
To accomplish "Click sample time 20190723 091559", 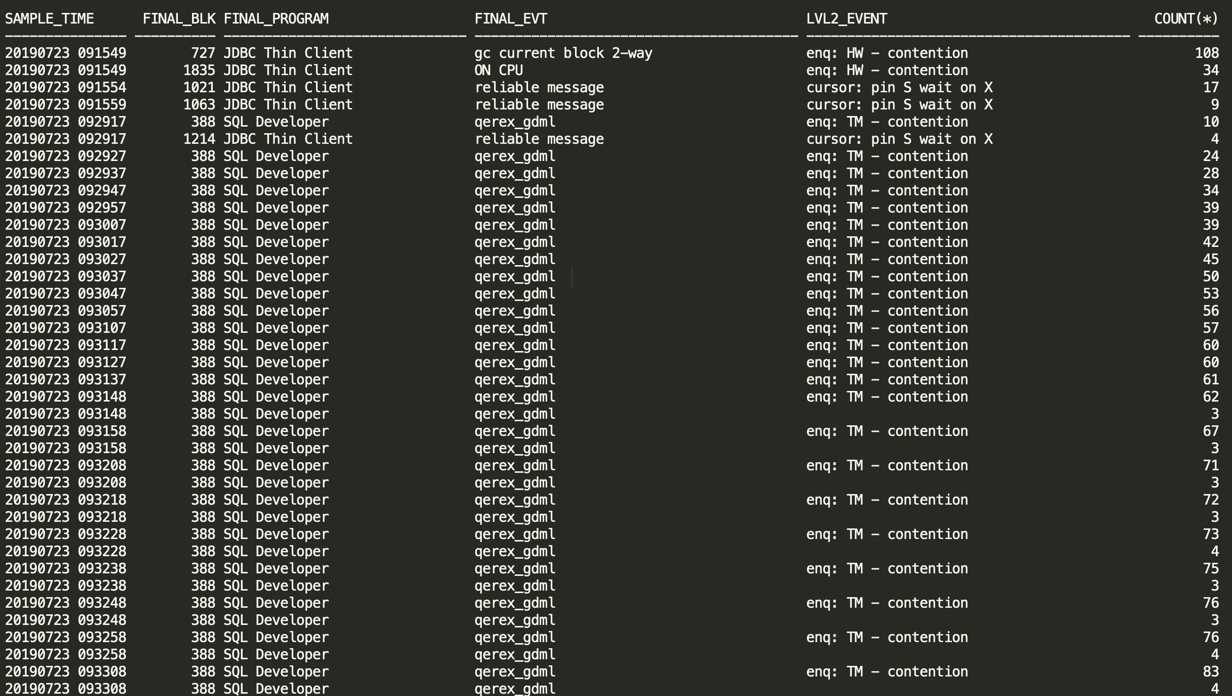I will [x=66, y=104].
